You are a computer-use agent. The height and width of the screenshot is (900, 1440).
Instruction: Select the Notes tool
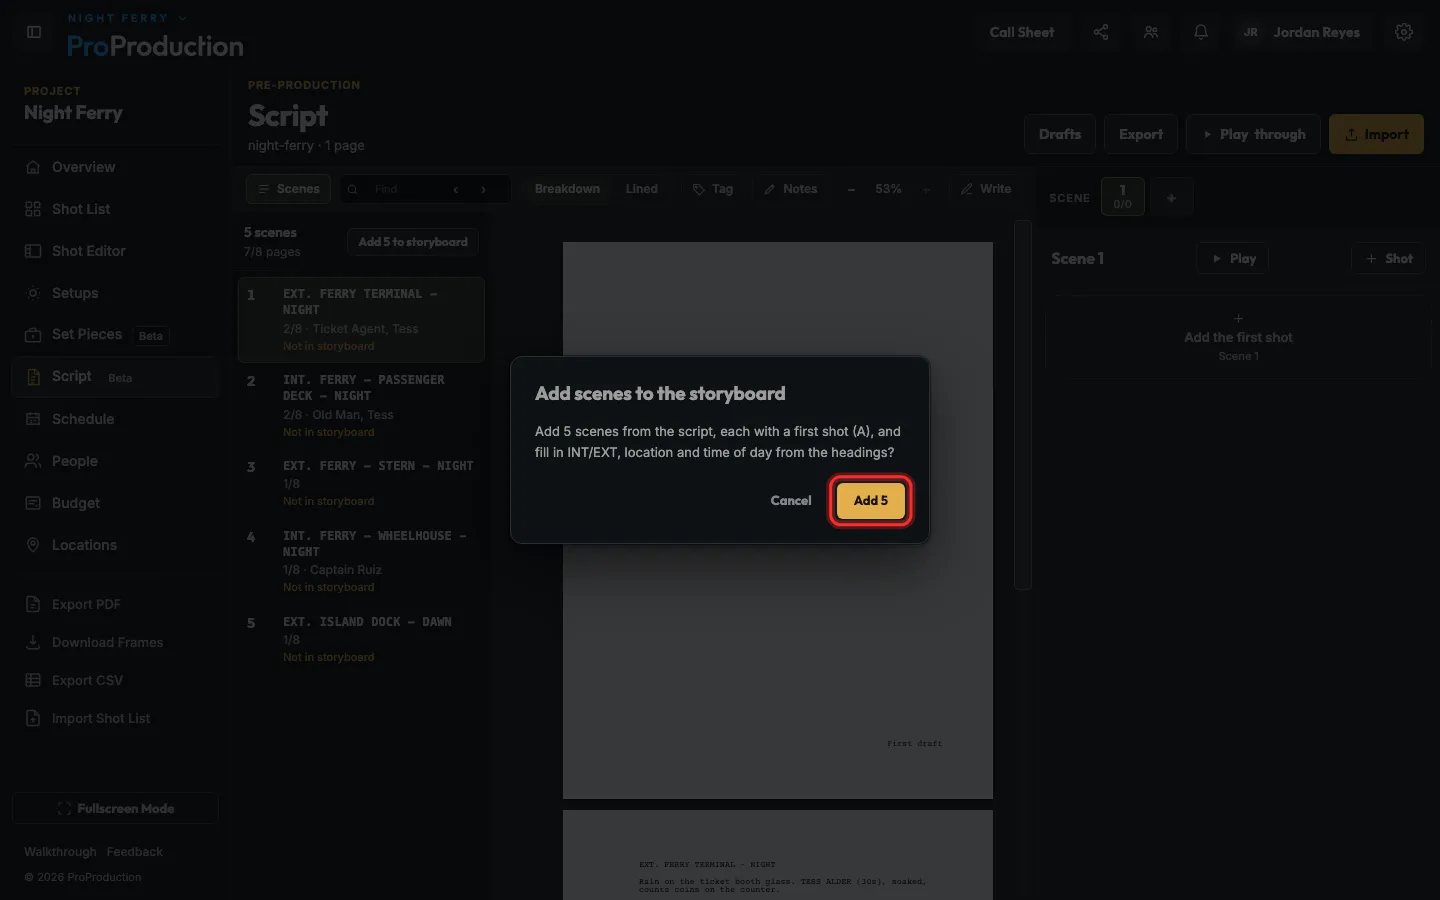pos(791,189)
